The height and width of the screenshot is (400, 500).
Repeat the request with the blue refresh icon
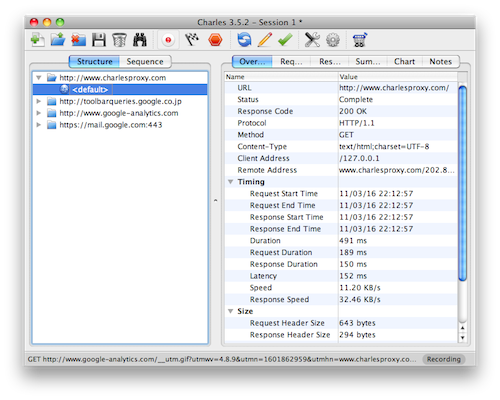tap(244, 40)
